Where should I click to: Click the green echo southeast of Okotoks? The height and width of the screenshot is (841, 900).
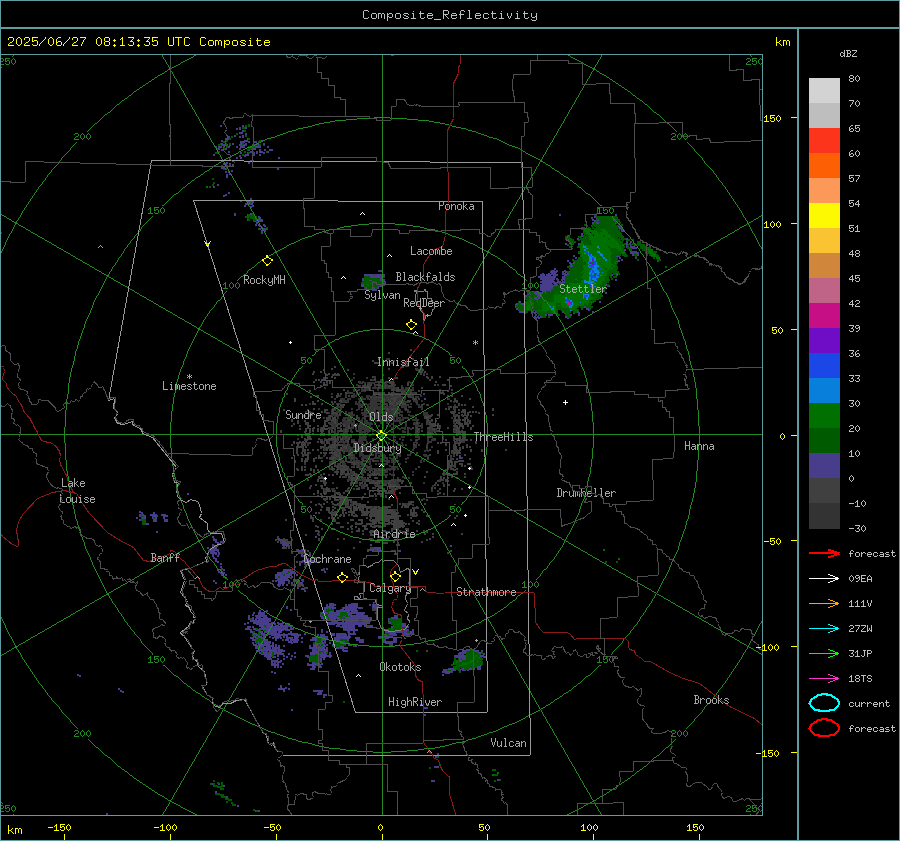[468, 660]
